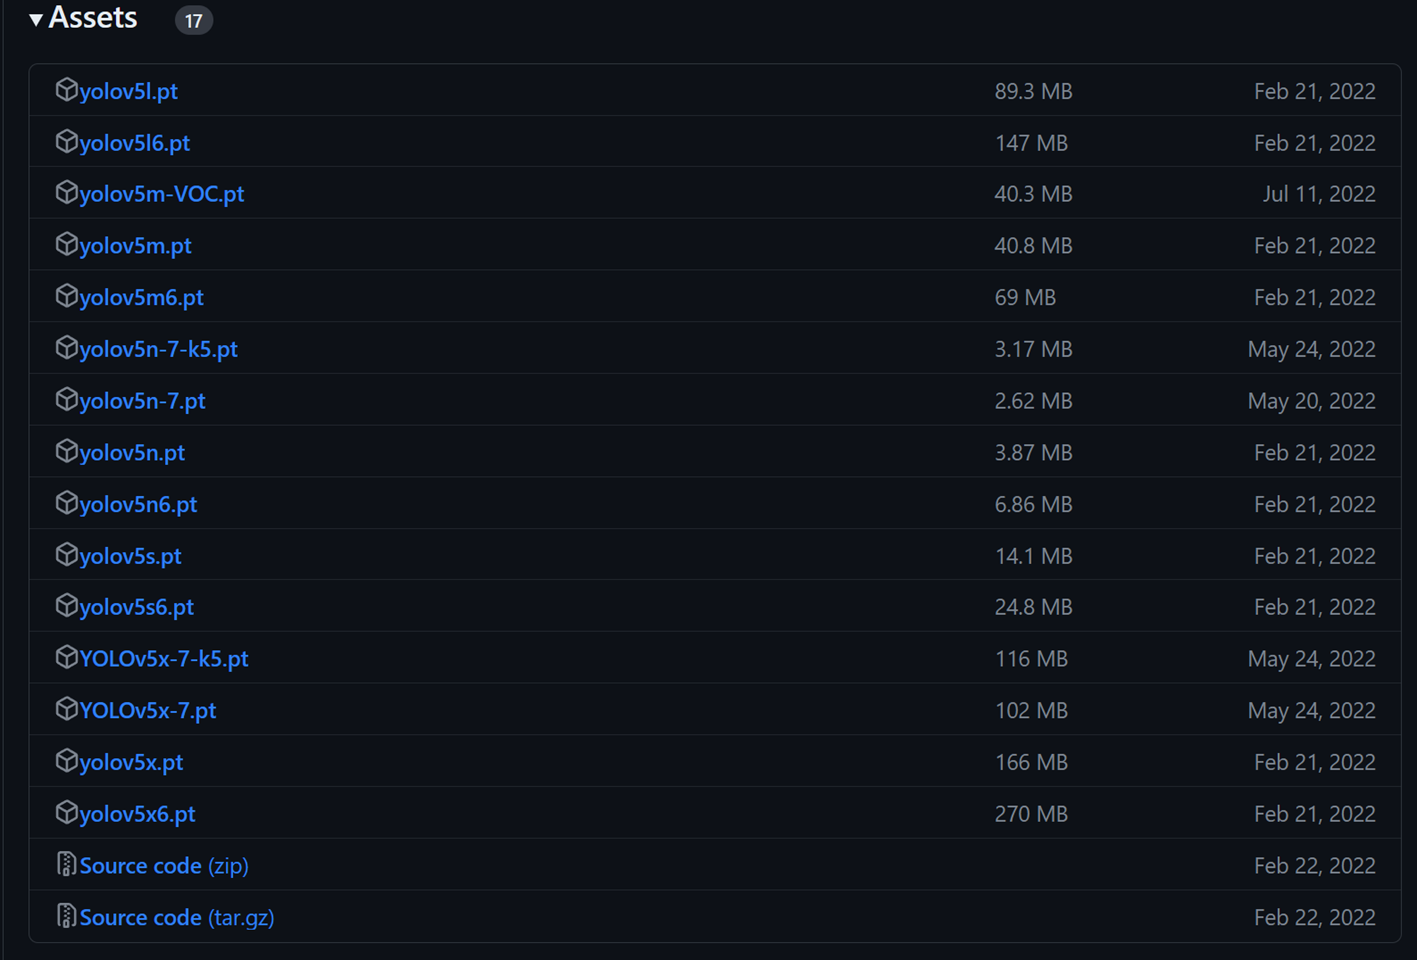Click the package icon next to yolov5m-VOC.pt
The image size is (1417, 960).
[66, 193]
